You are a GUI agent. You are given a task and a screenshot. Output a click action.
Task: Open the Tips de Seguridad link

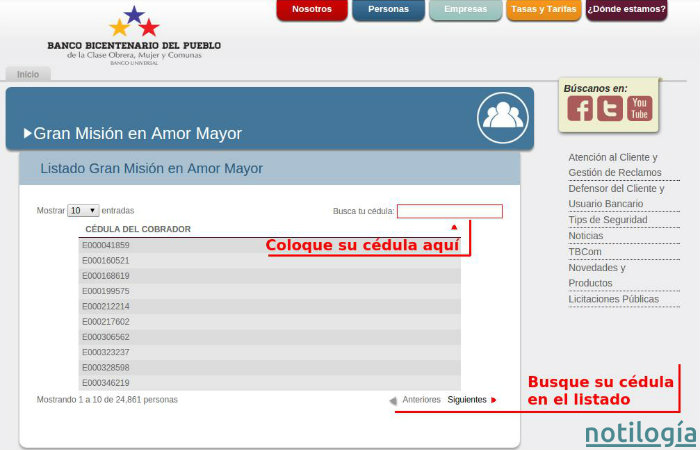coord(608,220)
